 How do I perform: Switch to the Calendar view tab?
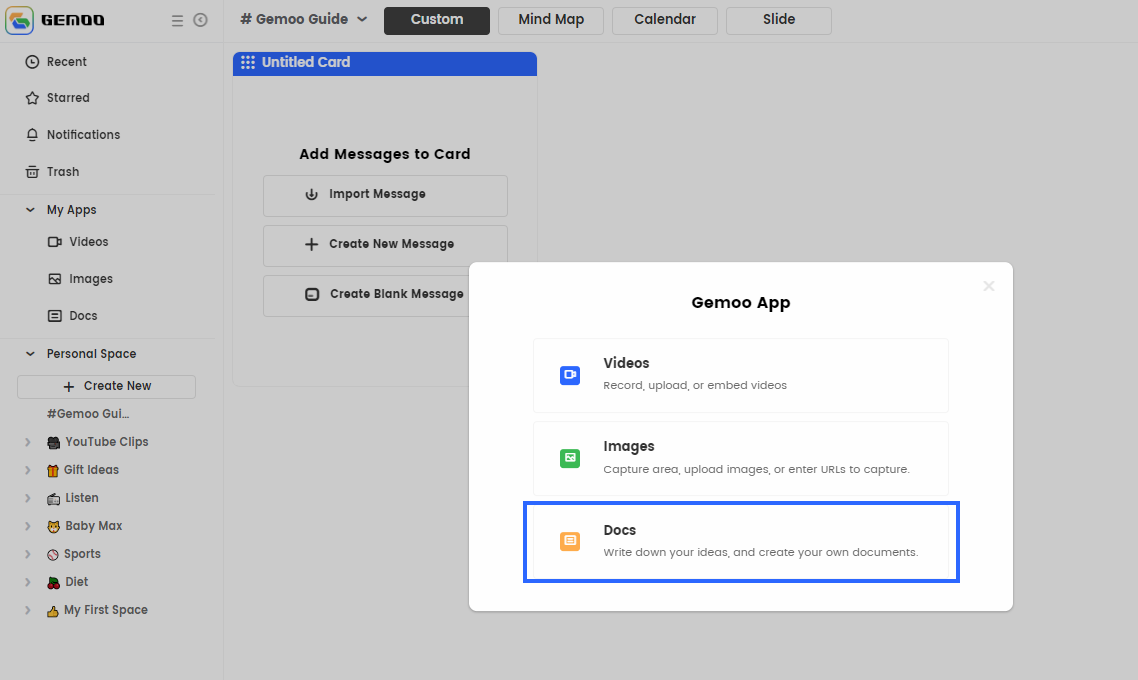coord(665,20)
